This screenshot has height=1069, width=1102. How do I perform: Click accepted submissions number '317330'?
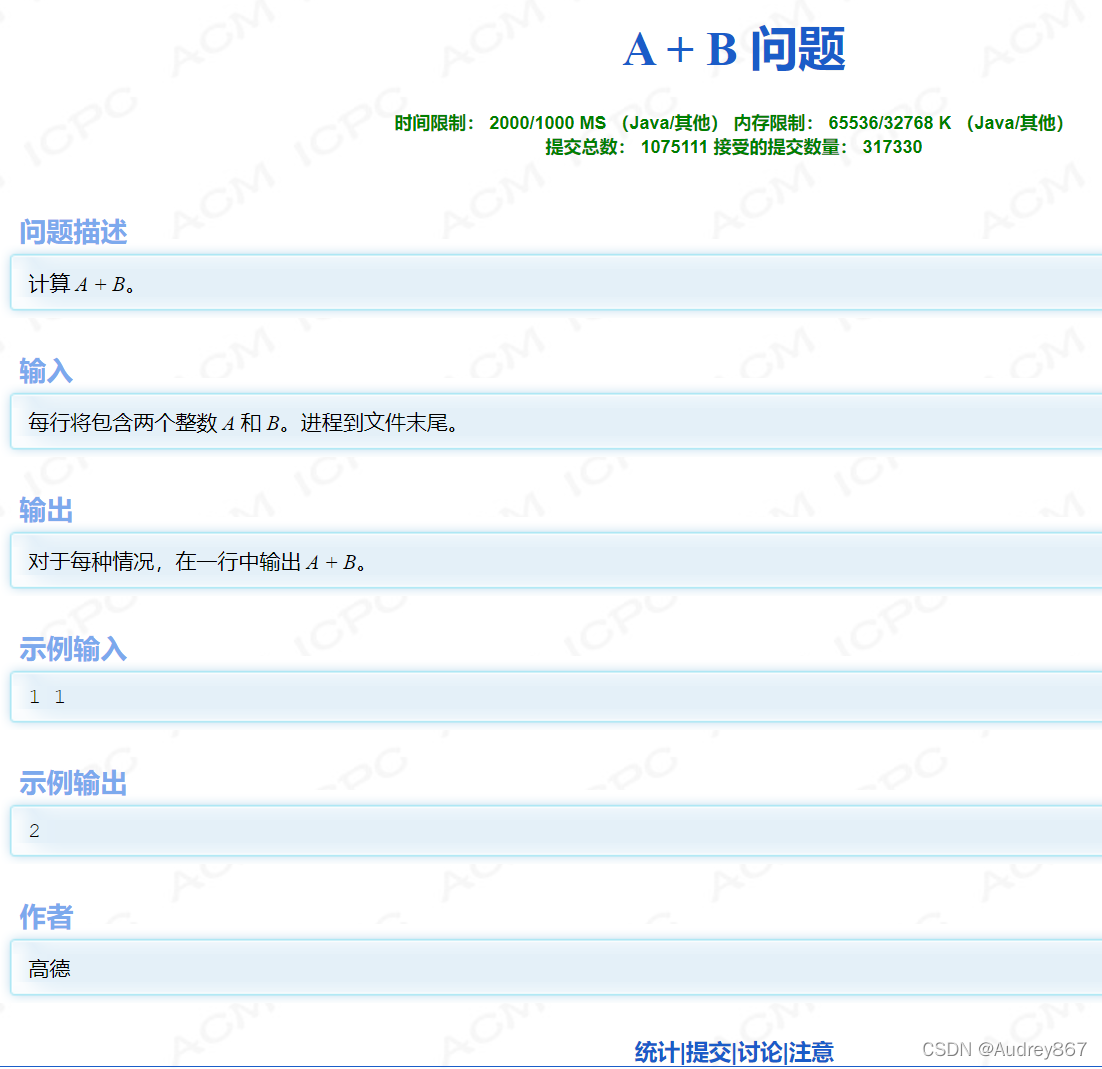[893, 147]
